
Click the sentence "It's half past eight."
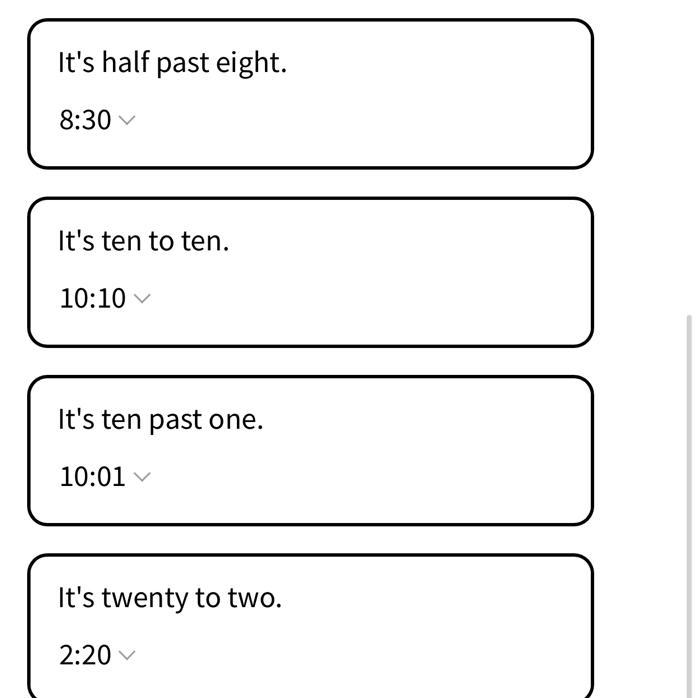click(172, 62)
